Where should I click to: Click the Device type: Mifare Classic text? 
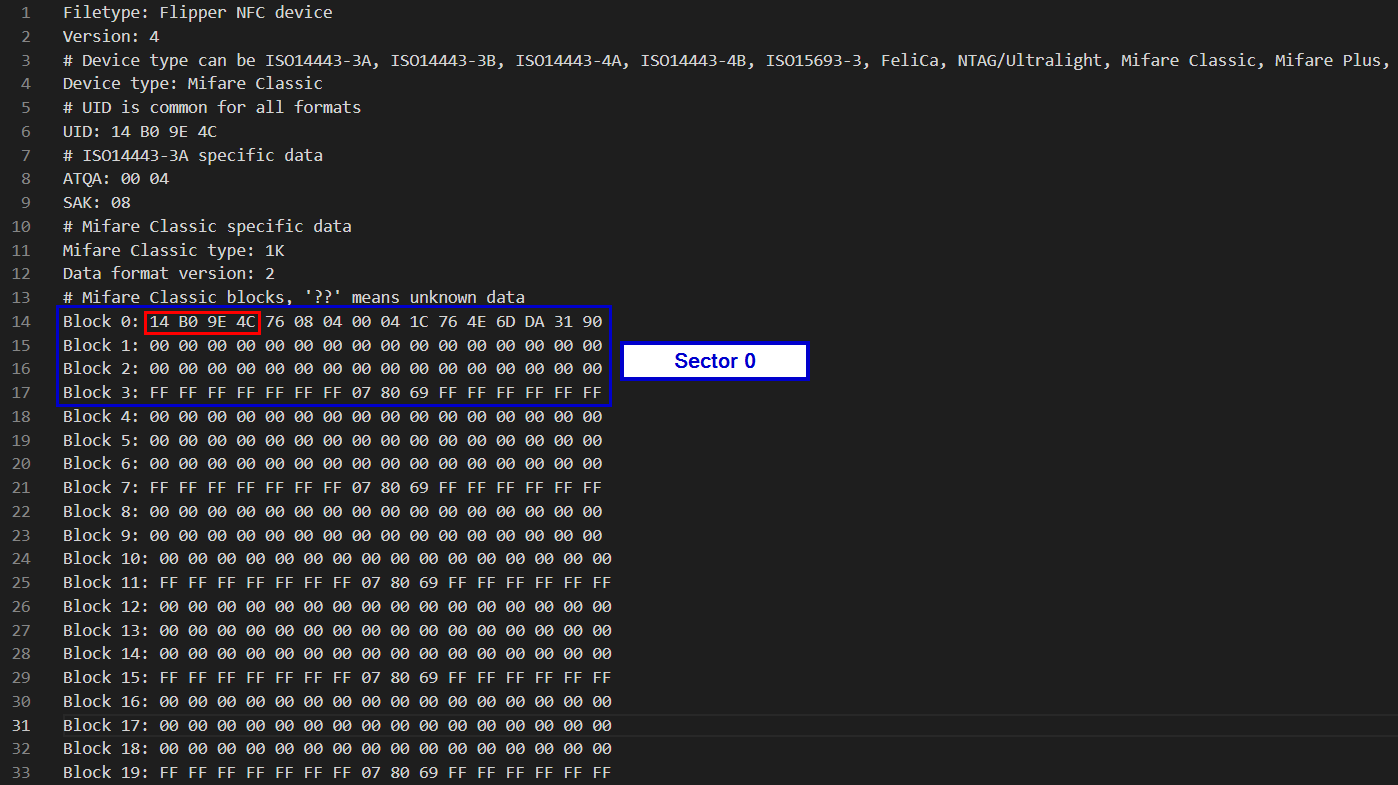pos(192,84)
